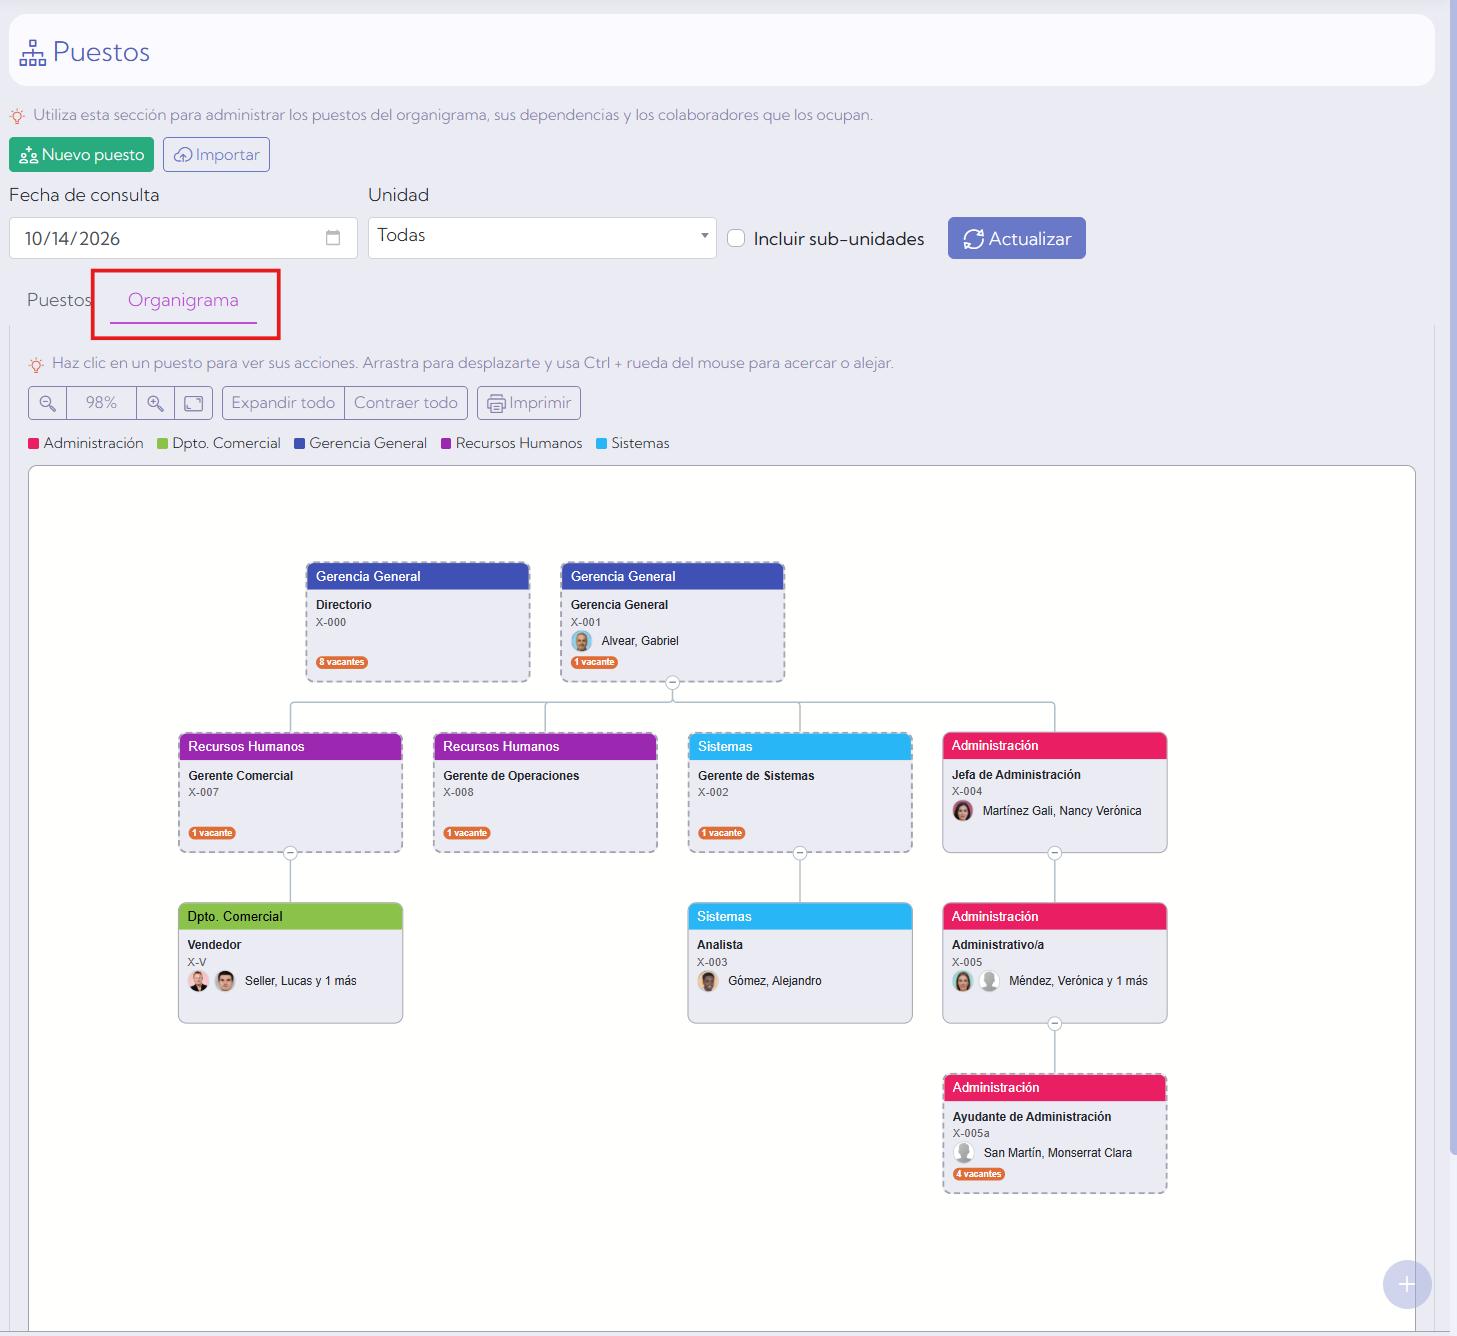1457x1336 pixels.
Task: Click the Puestos org-chart title icon
Action: click(x=33, y=52)
